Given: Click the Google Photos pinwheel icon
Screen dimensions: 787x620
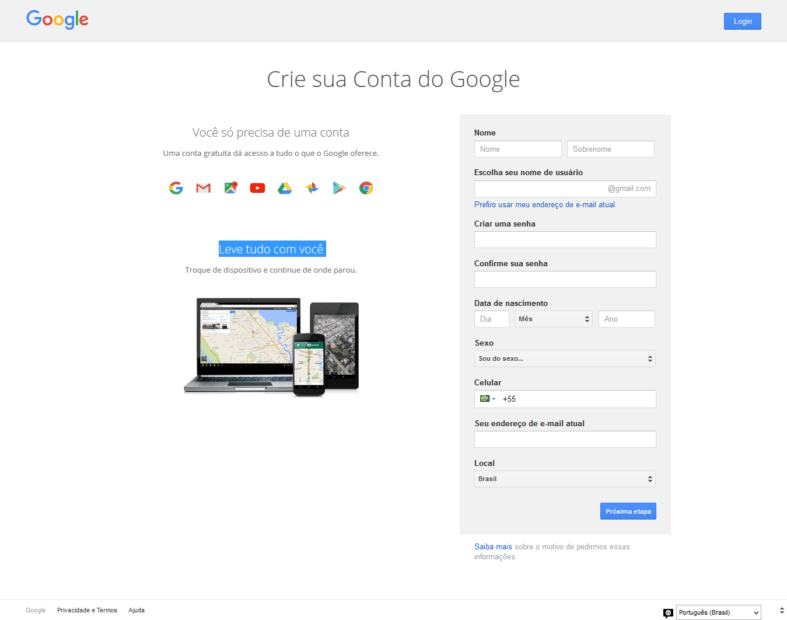Looking at the screenshot, I should [x=312, y=188].
